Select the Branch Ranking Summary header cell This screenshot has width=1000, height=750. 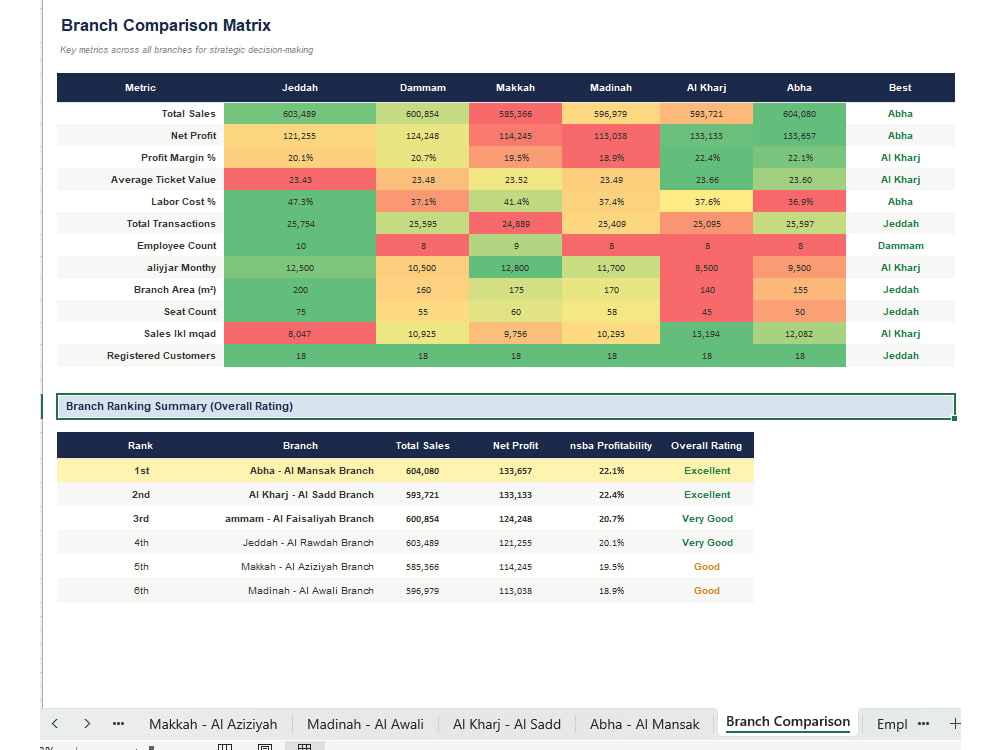point(506,406)
